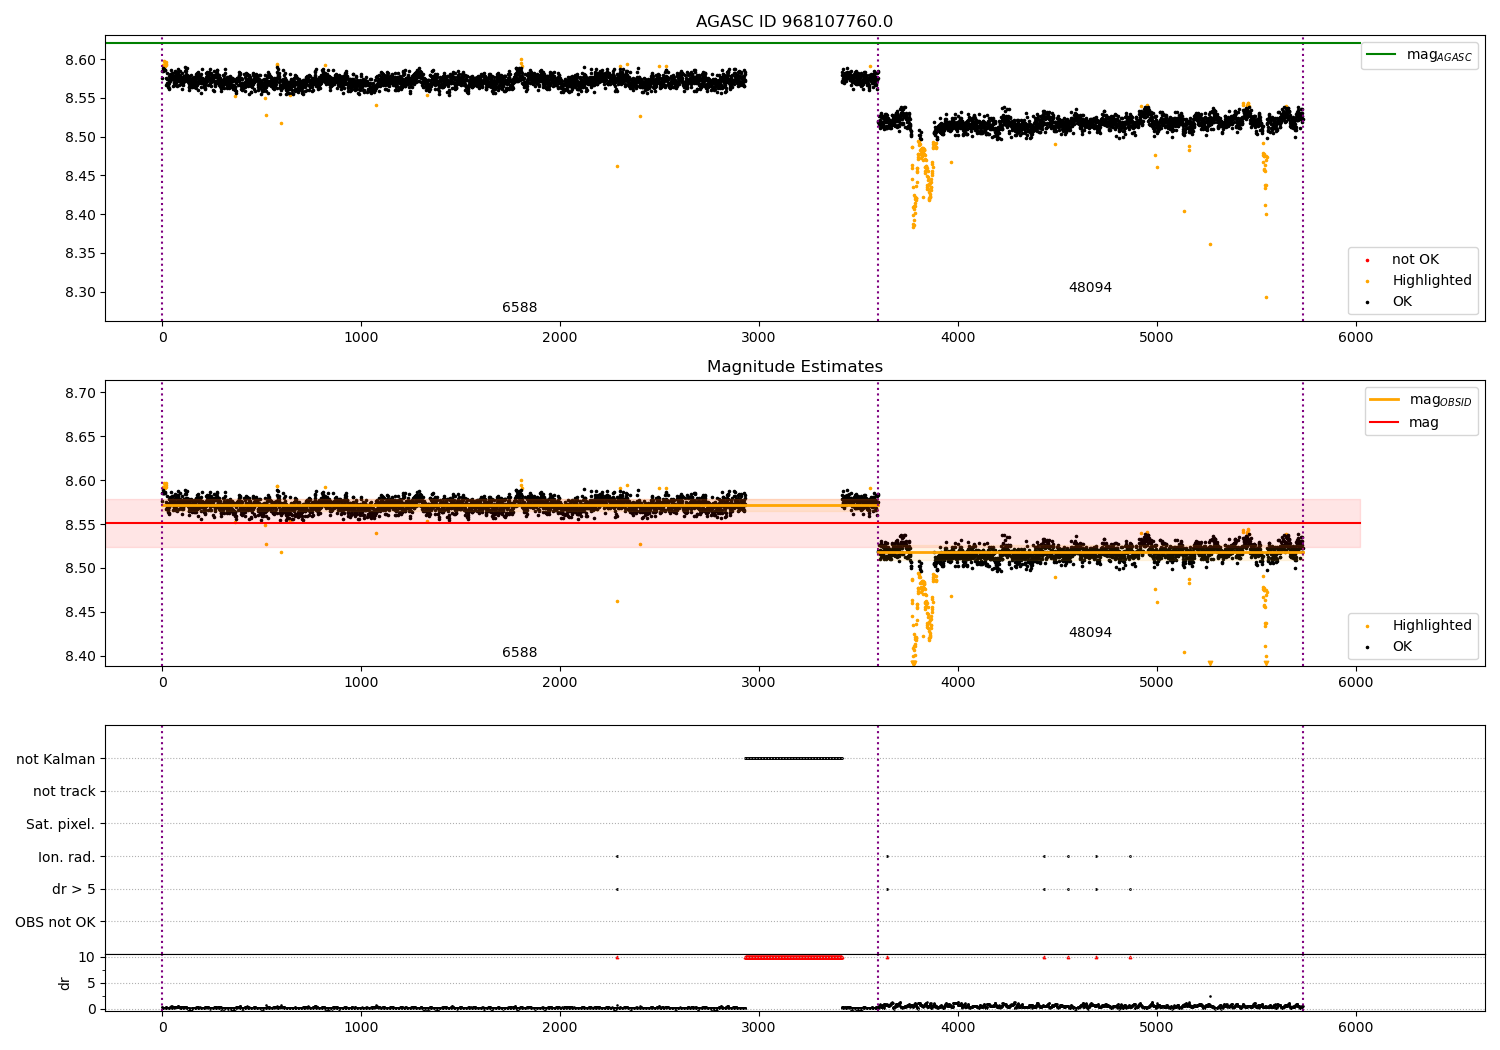Click the '6588' obsid label in middle plot
Screen dimensions: 1500x1050
coord(519,653)
